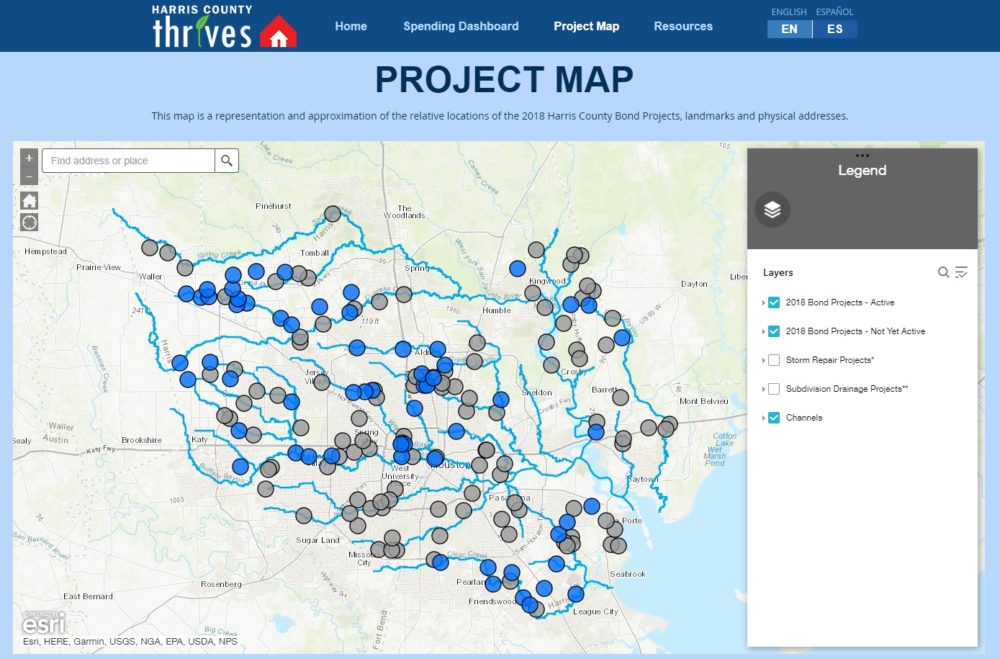Click the blue project marker northwest of Kingwood
1000x659 pixels.
coord(517,268)
